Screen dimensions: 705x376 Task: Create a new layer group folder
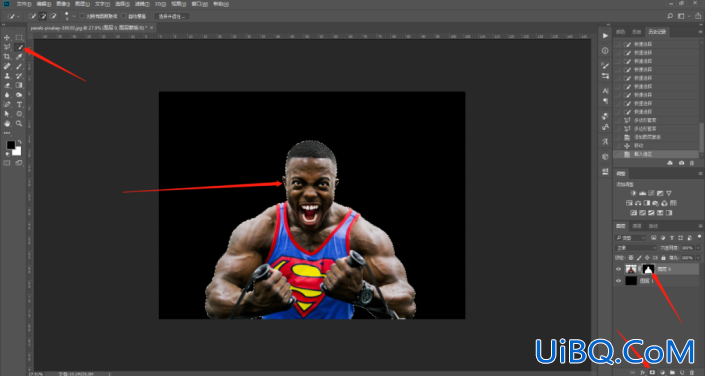pyautogui.click(x=672, y=372)
